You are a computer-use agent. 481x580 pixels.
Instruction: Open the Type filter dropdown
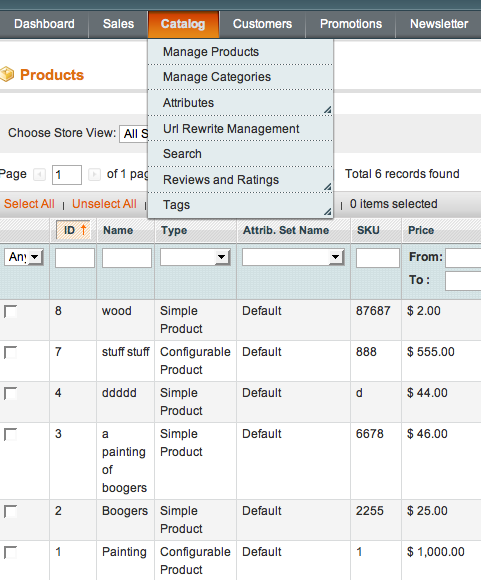[x=195, y=257]
